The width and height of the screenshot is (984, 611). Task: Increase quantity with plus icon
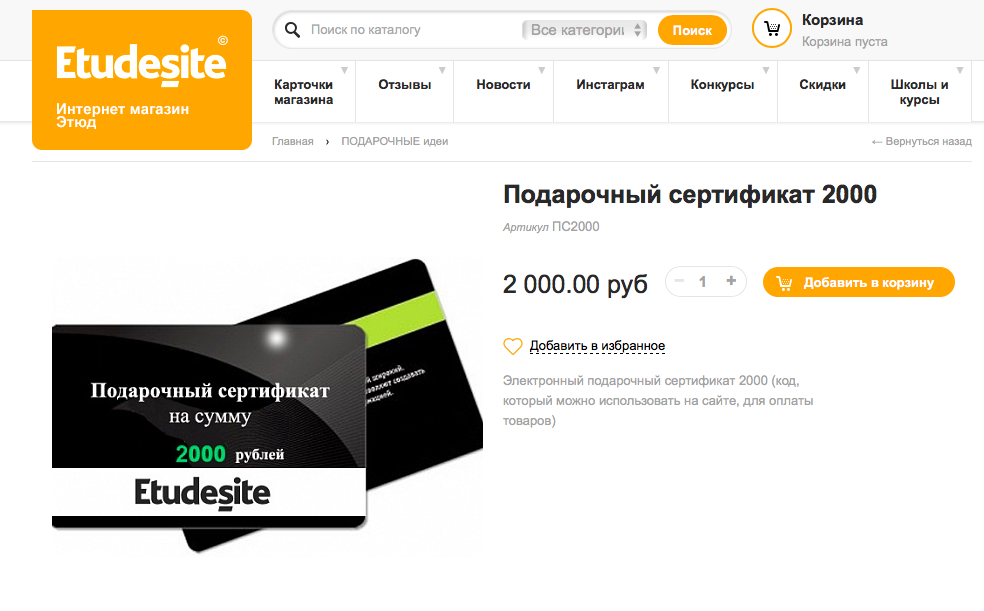pyautogui.click(x=731, y=281)
